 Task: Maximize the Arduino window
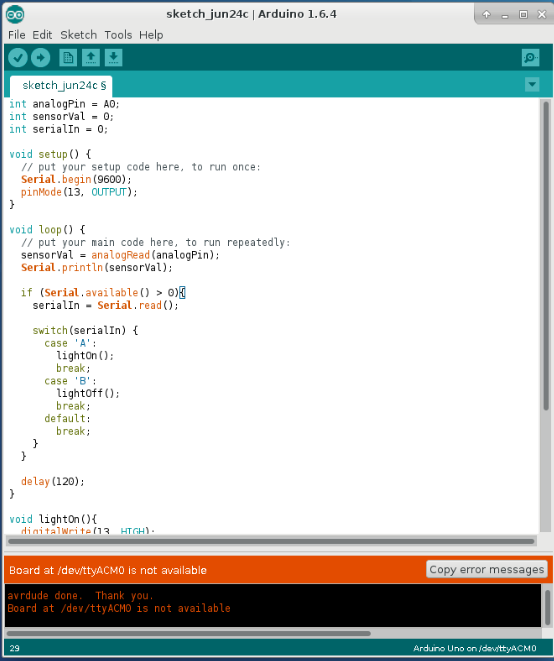click(x=523, y=14)
